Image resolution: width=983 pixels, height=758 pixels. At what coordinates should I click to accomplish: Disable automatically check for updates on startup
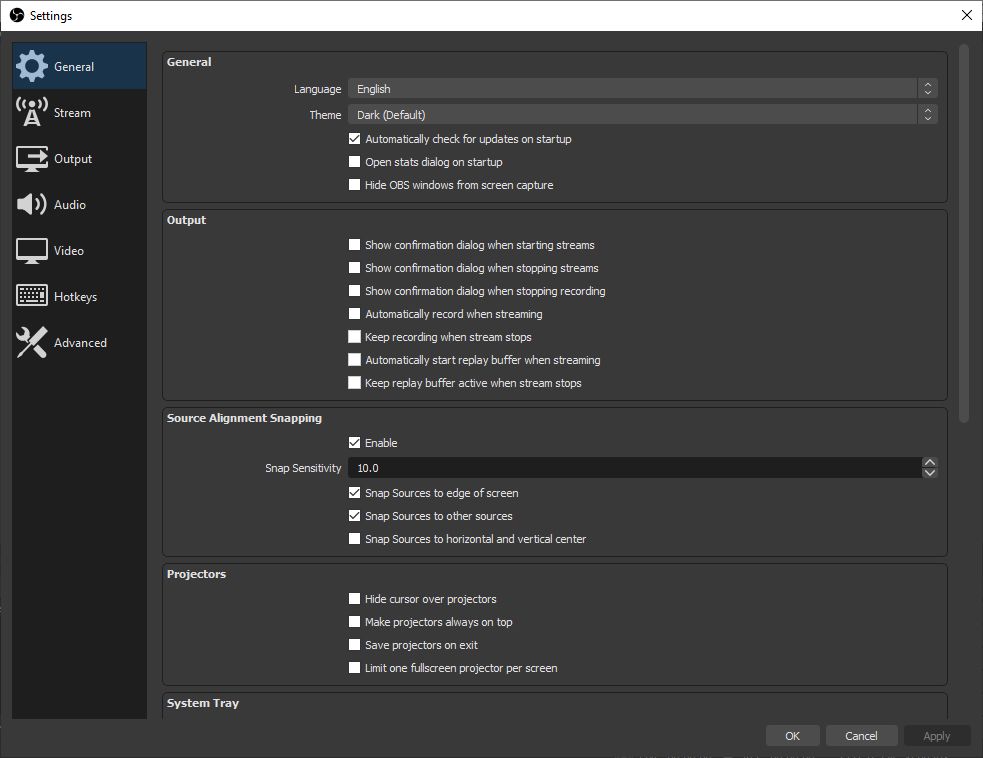coord(354,139)
